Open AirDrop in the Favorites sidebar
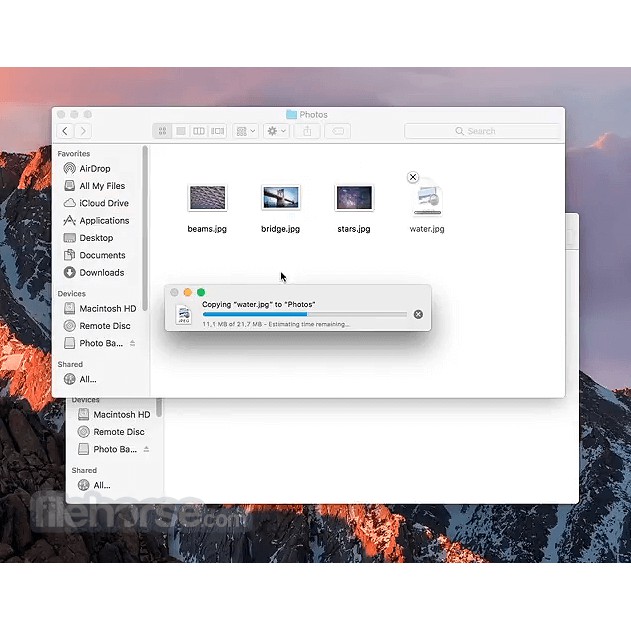 [x=94, y=169]
